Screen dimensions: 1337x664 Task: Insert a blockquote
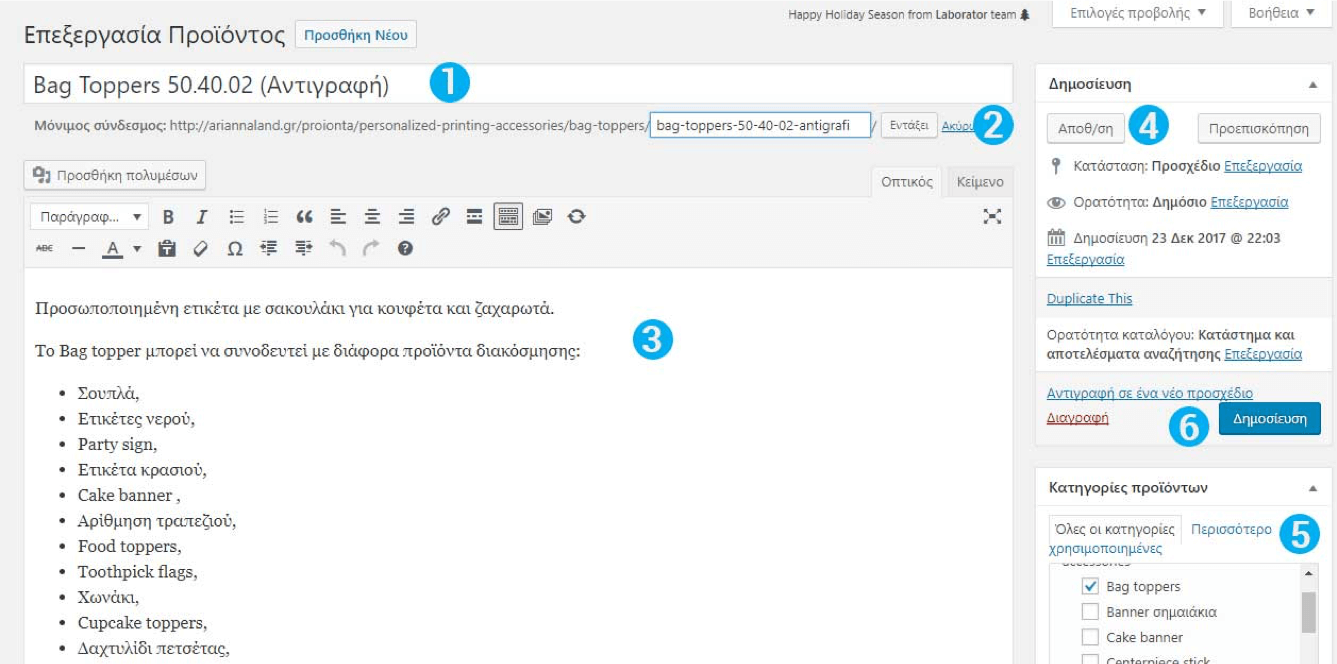305,217
